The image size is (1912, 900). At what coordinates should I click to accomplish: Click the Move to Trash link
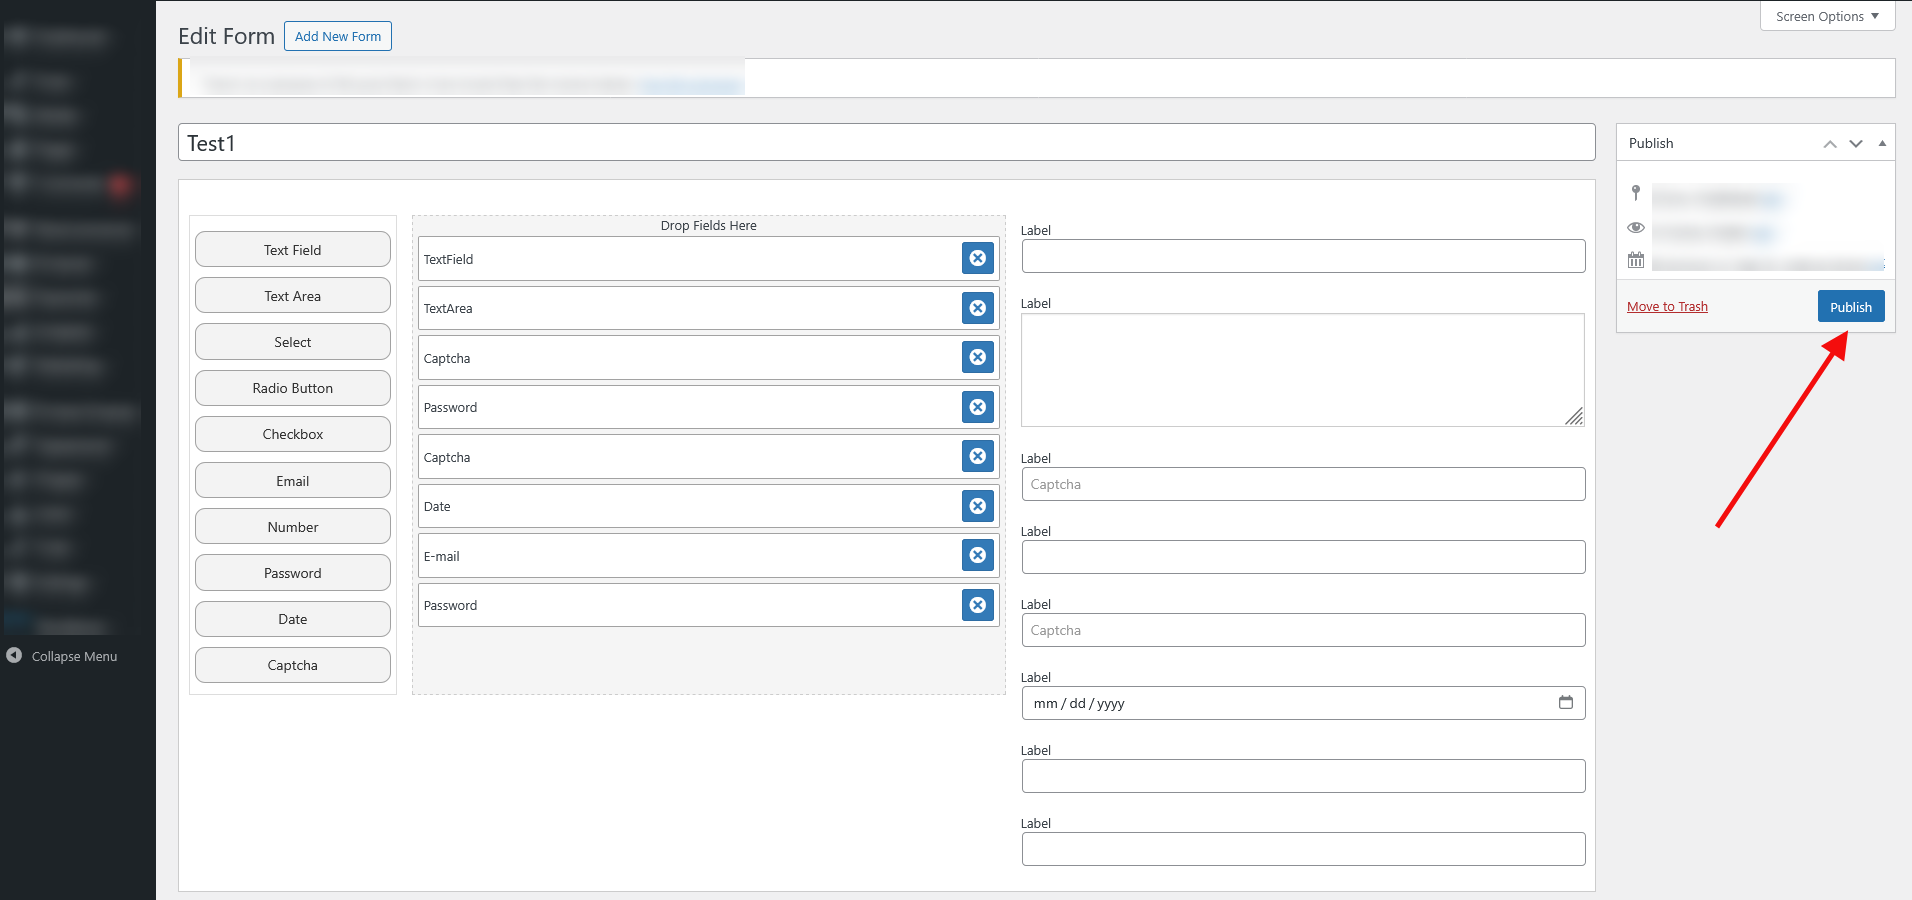coord(1667,307)
